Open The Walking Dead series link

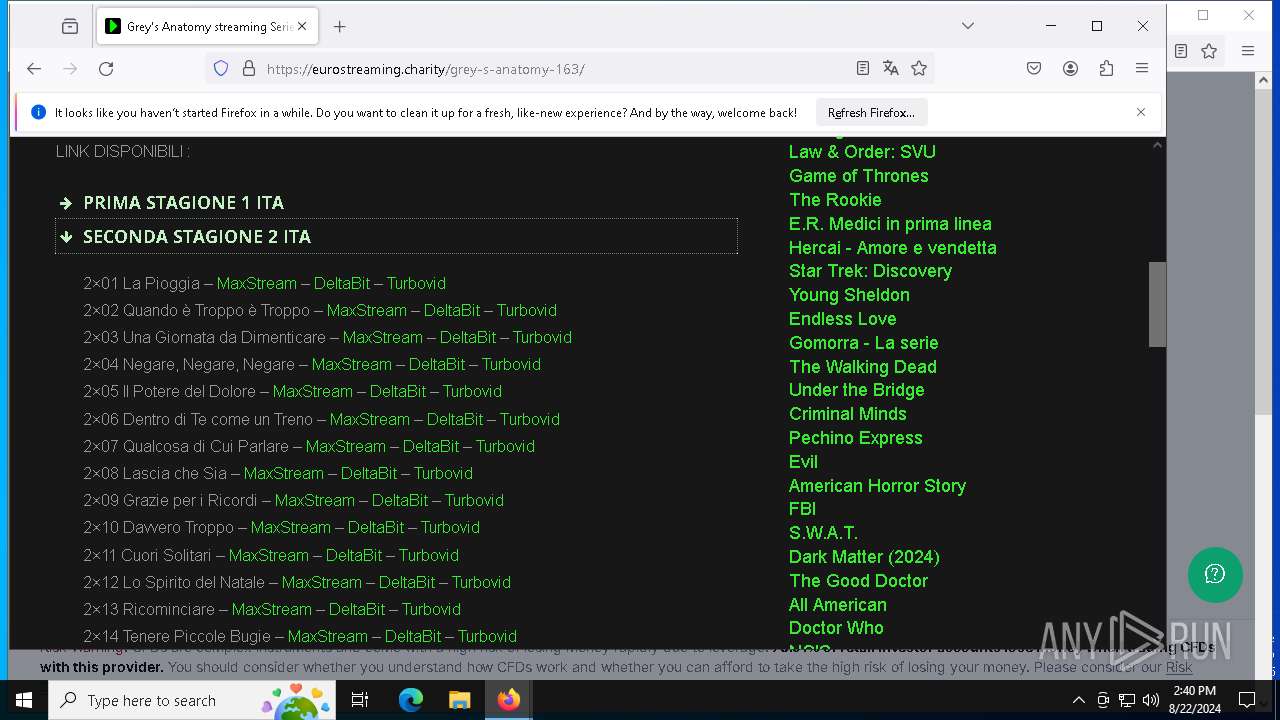click(862, 367)
